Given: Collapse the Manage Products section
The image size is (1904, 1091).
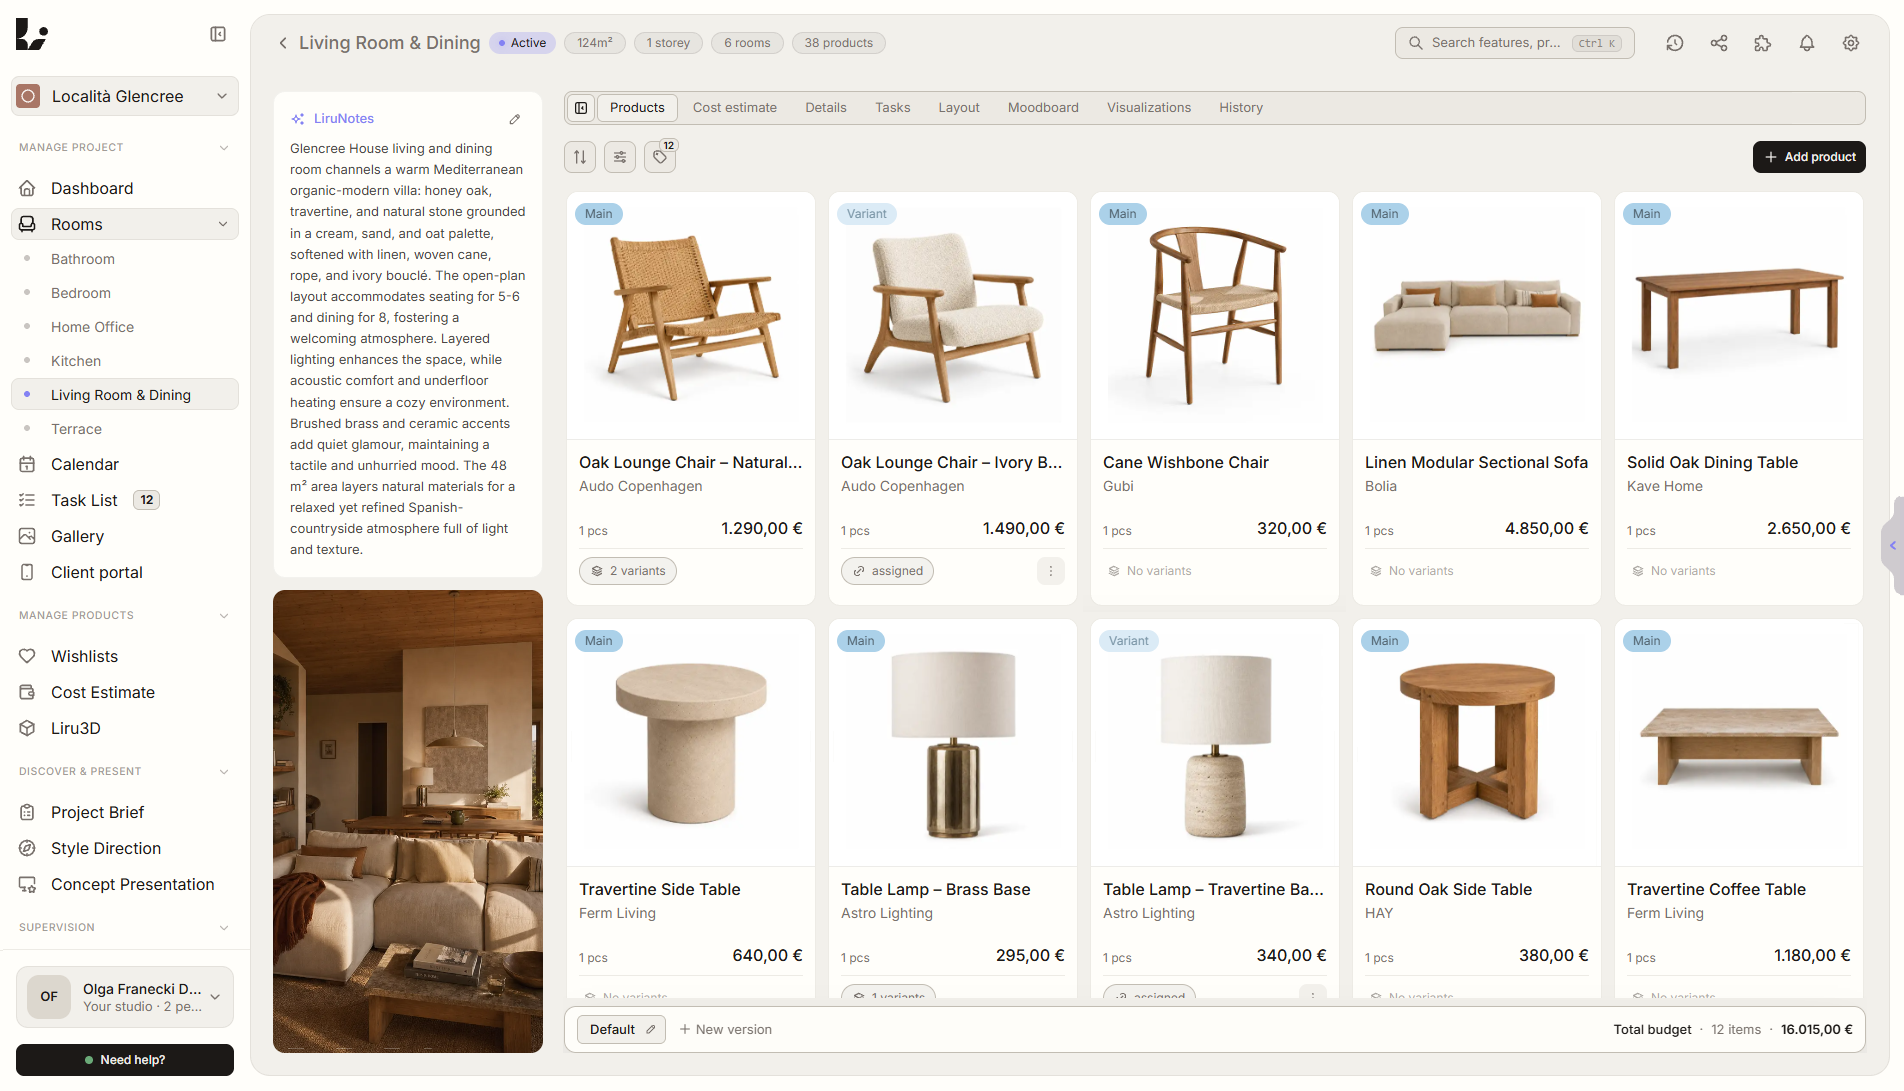Looking at the screenshot, I should pyautogui.click(x=224, y=616).
